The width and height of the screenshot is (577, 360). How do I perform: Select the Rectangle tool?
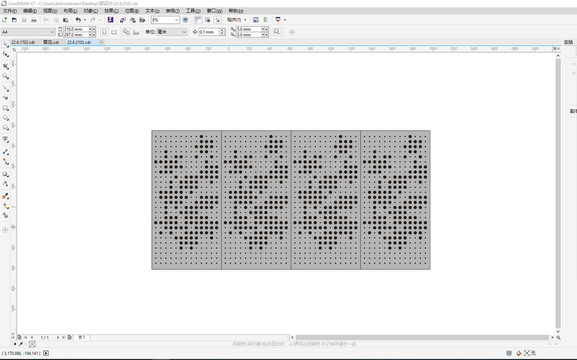(x=6, y=108)
